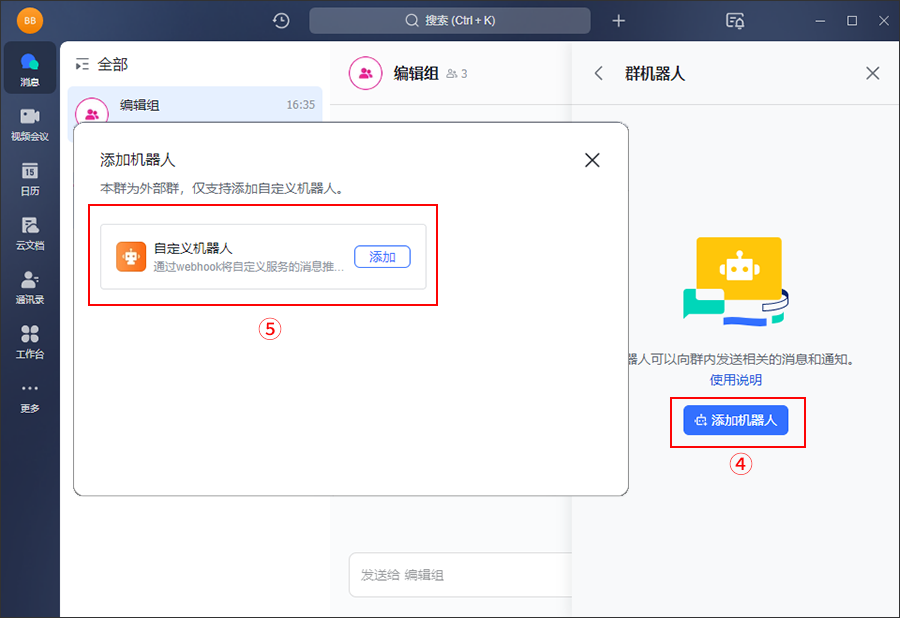Click the orange 自定义机器人 icon
The image size is (900, 618).
tap(131, 256)
